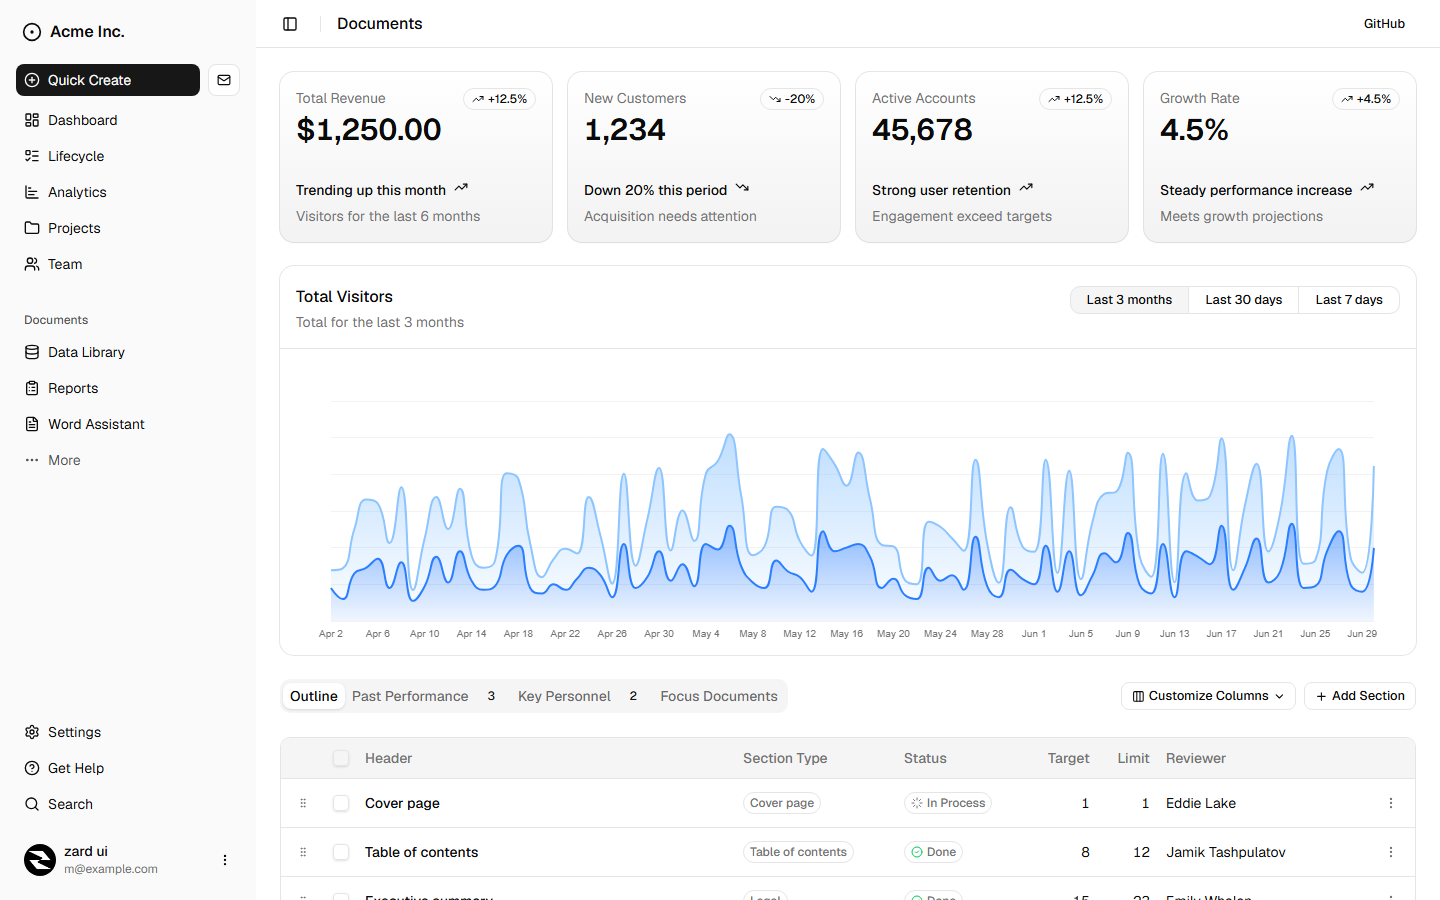Click +12.5% badge on Active Accounts
This screenshot has width=1440, height=900.
click(1075, 99)
